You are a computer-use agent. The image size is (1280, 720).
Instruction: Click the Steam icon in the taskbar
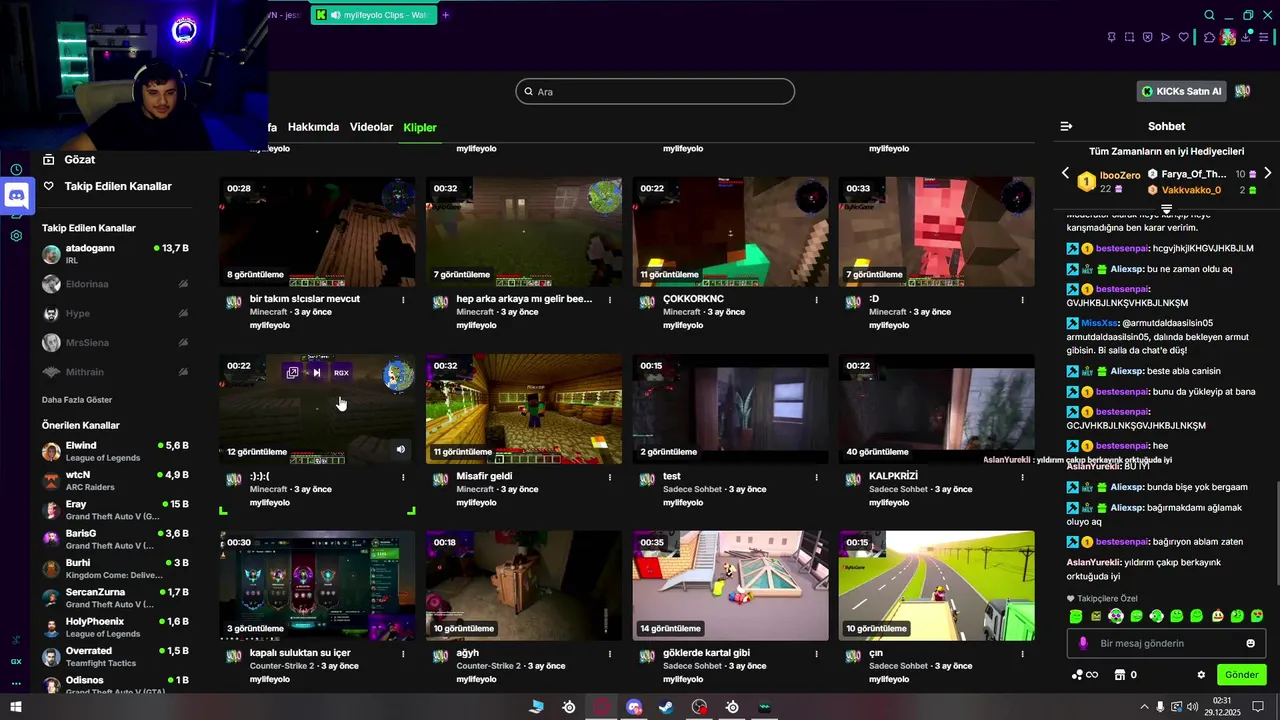tap(666, 707)
